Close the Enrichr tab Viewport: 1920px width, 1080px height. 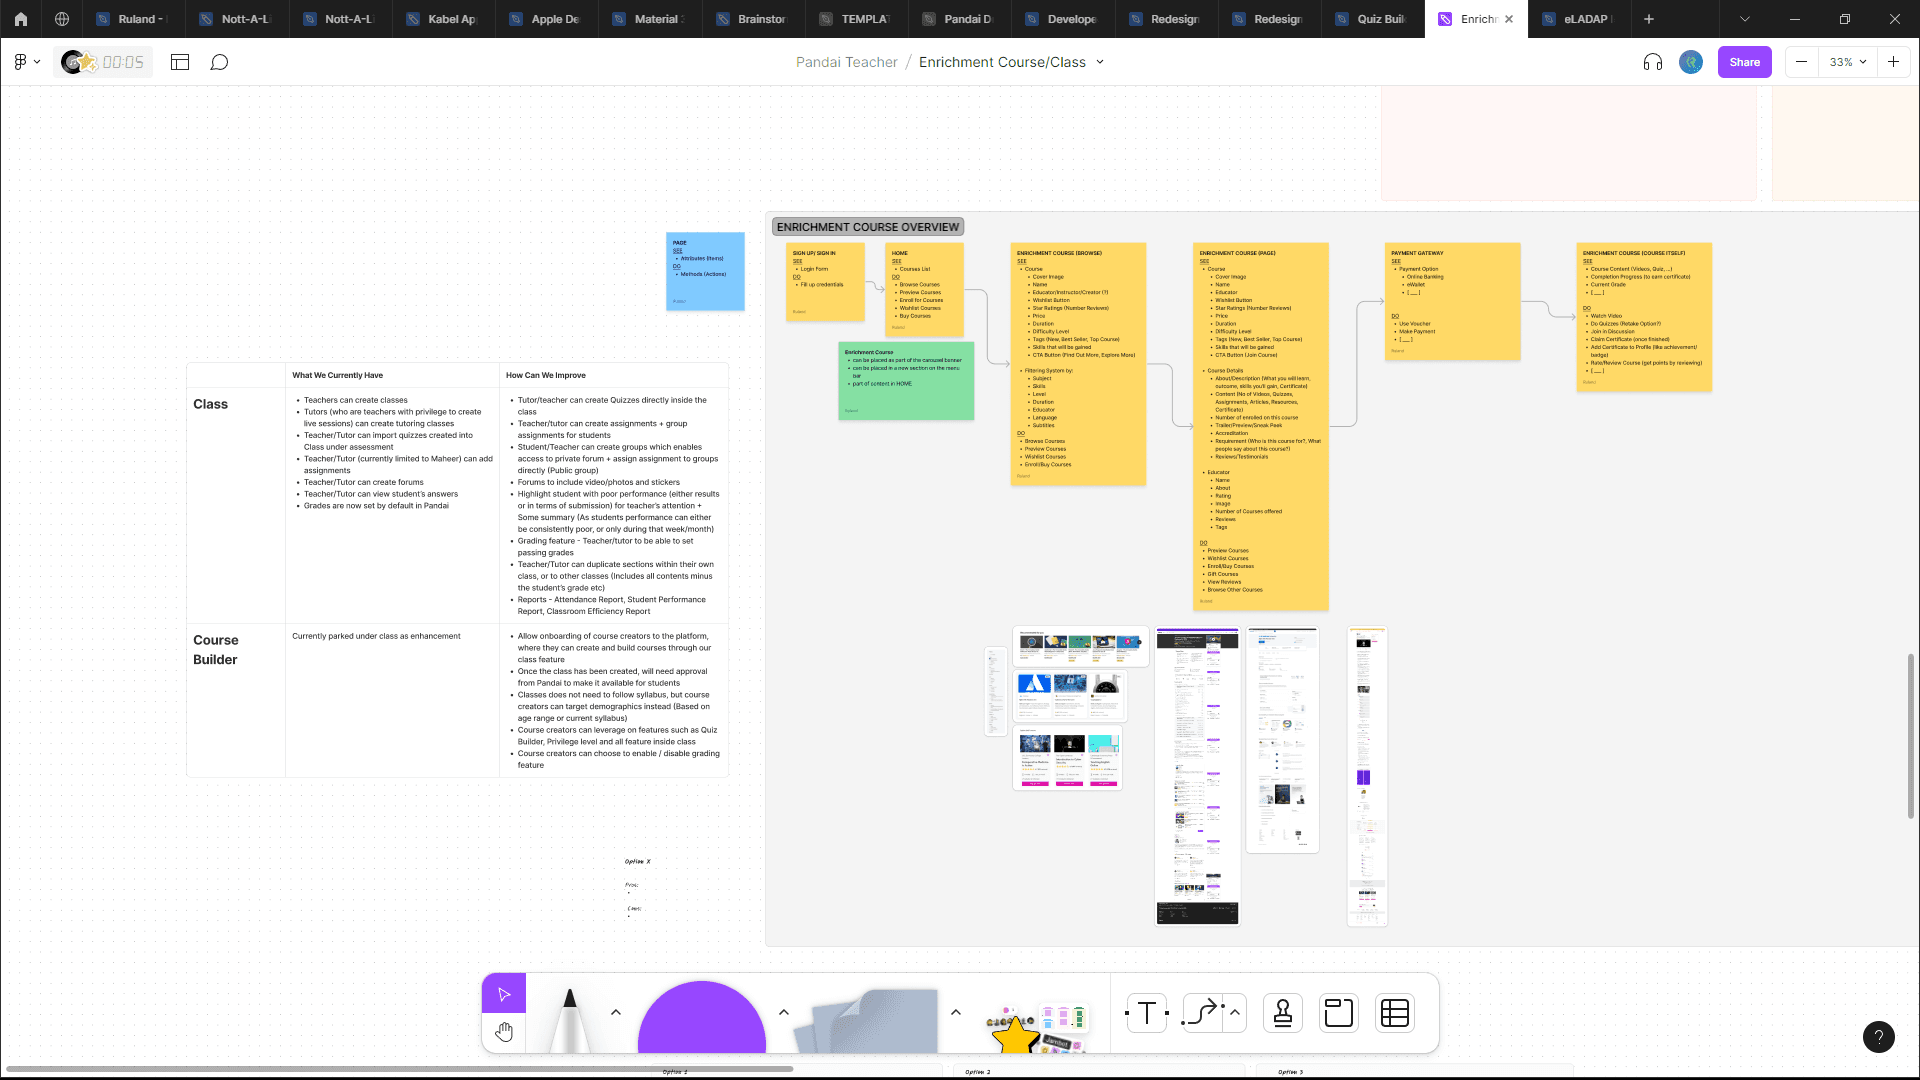[x=1509, y=19]
